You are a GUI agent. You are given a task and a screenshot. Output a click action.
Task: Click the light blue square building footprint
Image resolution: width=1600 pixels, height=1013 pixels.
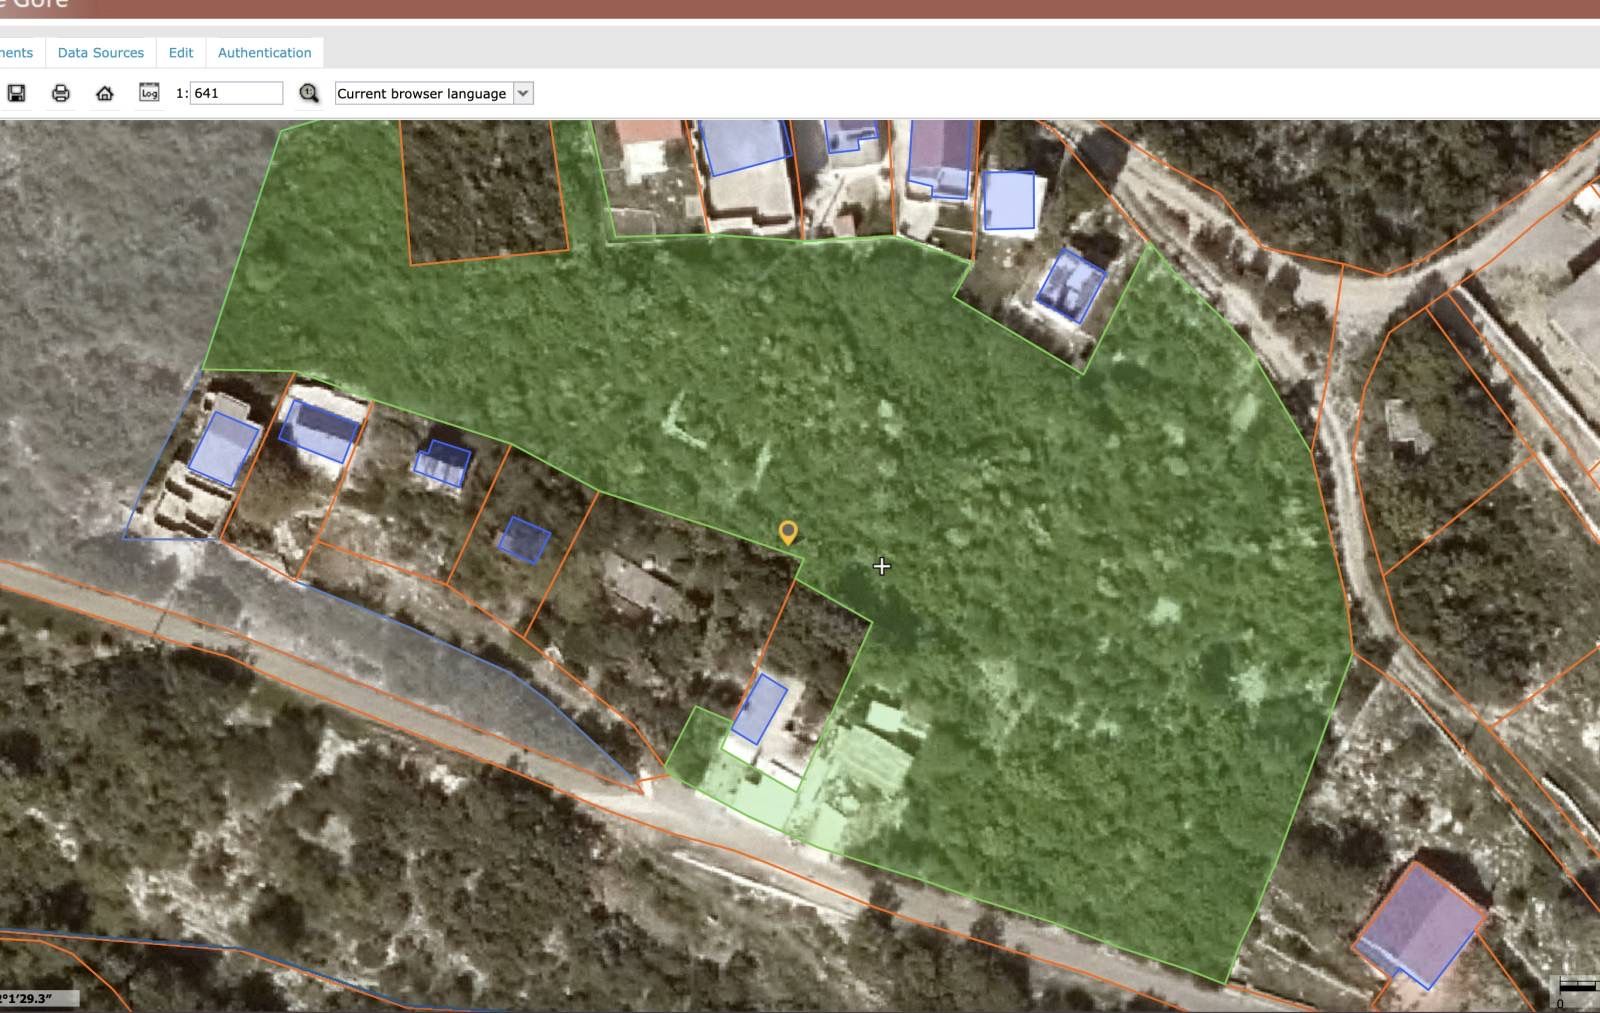1008,200
